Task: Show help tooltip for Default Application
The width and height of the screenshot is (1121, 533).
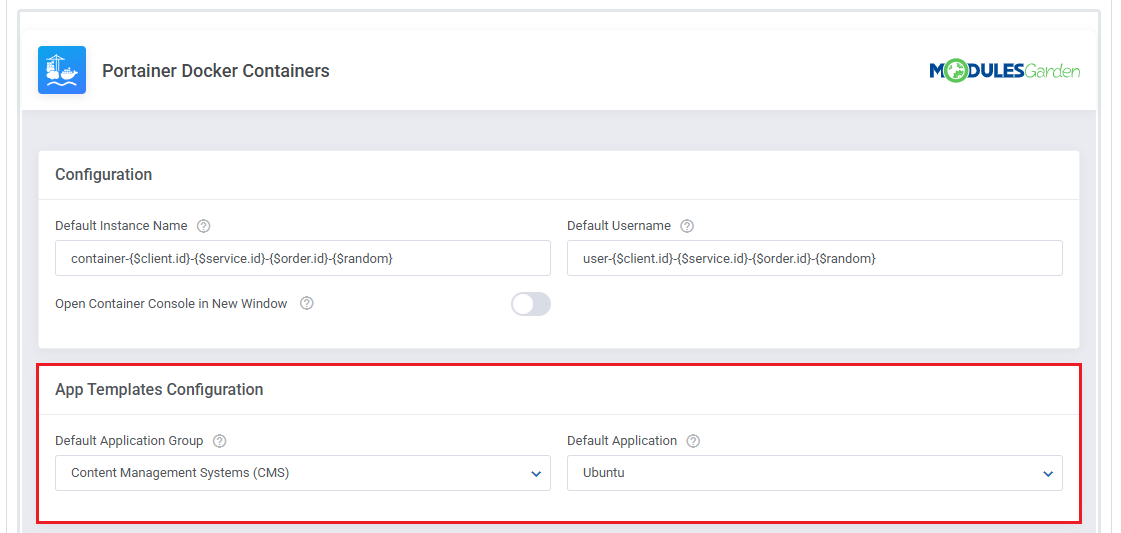Action: [x=693, y=441]
